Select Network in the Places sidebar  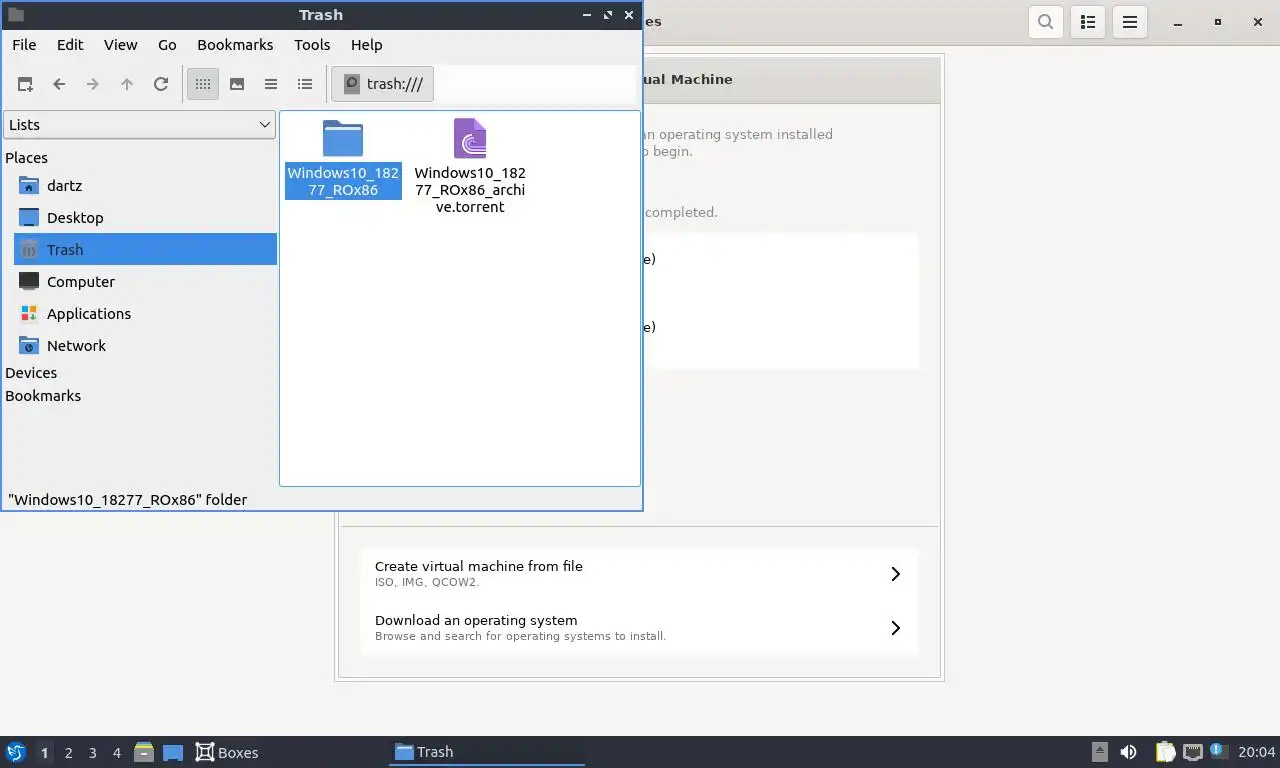[145, 346]
